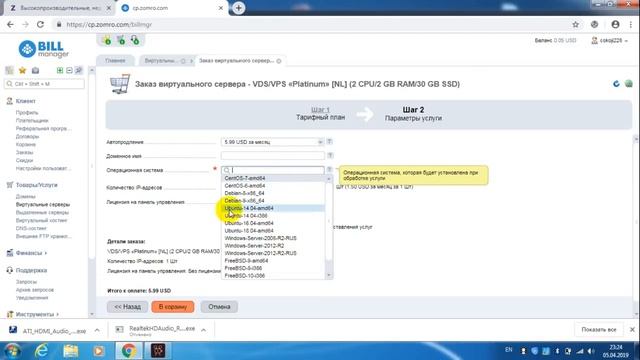
Task: Open Chrome profile avatar menu
Action: 615,24
